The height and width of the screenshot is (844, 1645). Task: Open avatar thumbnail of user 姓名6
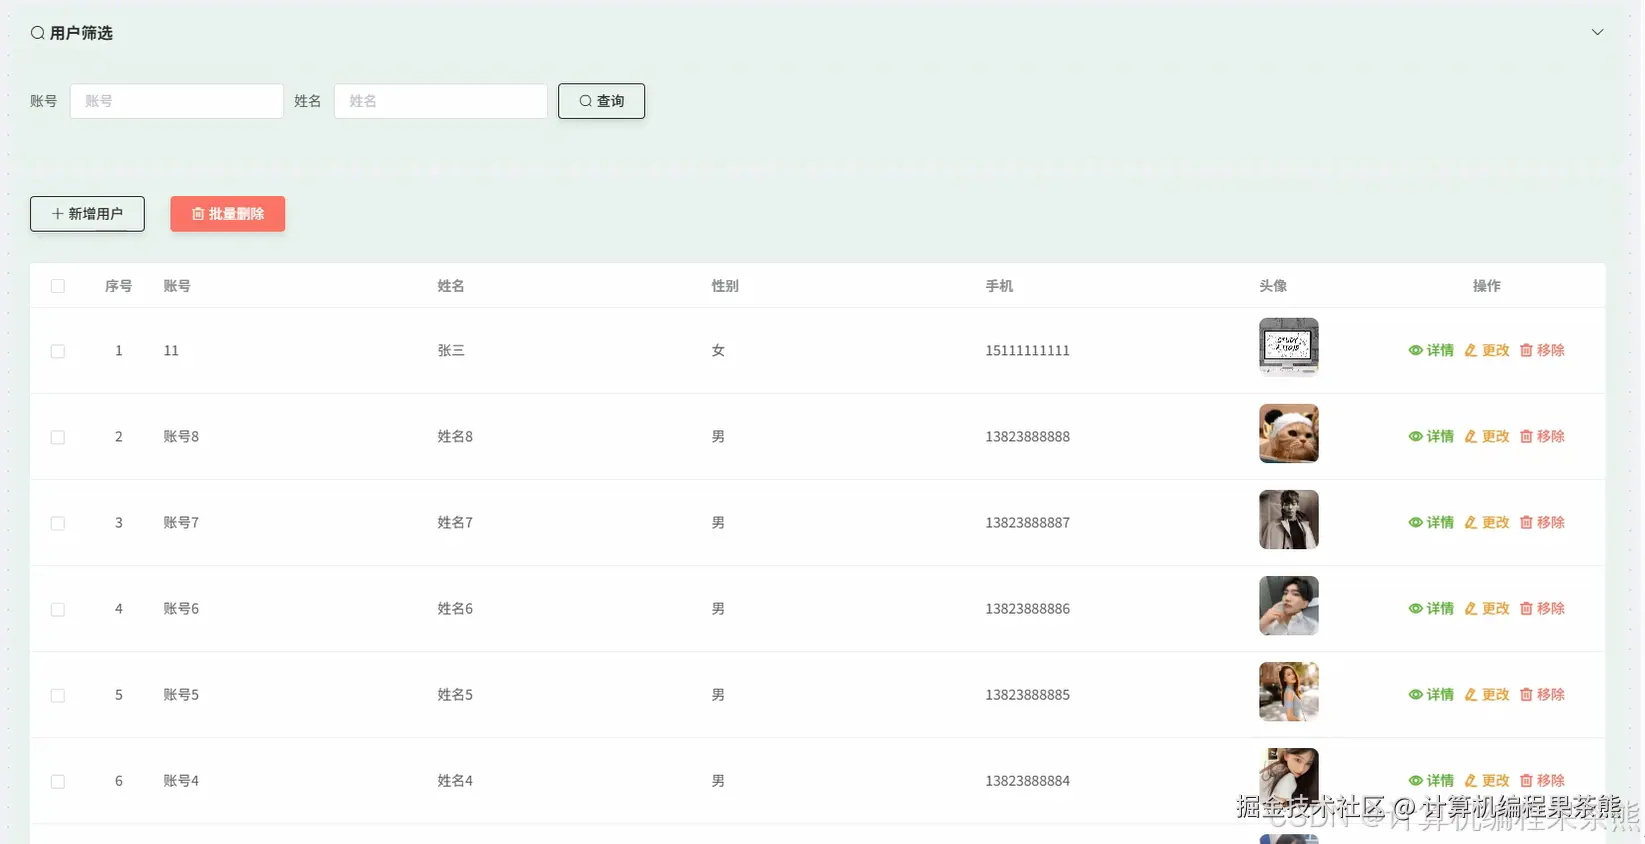1289,606
